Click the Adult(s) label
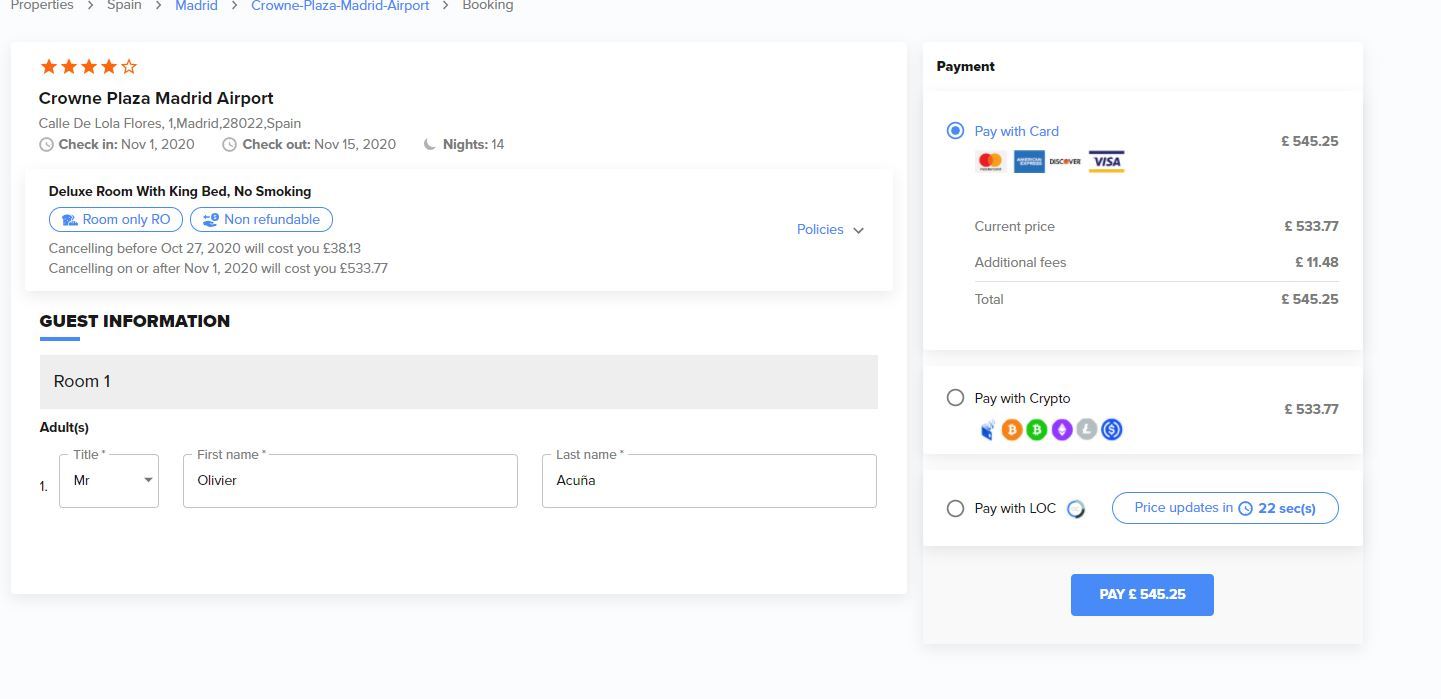Screen dimensions: 1441x699 (x=64, y=428)
